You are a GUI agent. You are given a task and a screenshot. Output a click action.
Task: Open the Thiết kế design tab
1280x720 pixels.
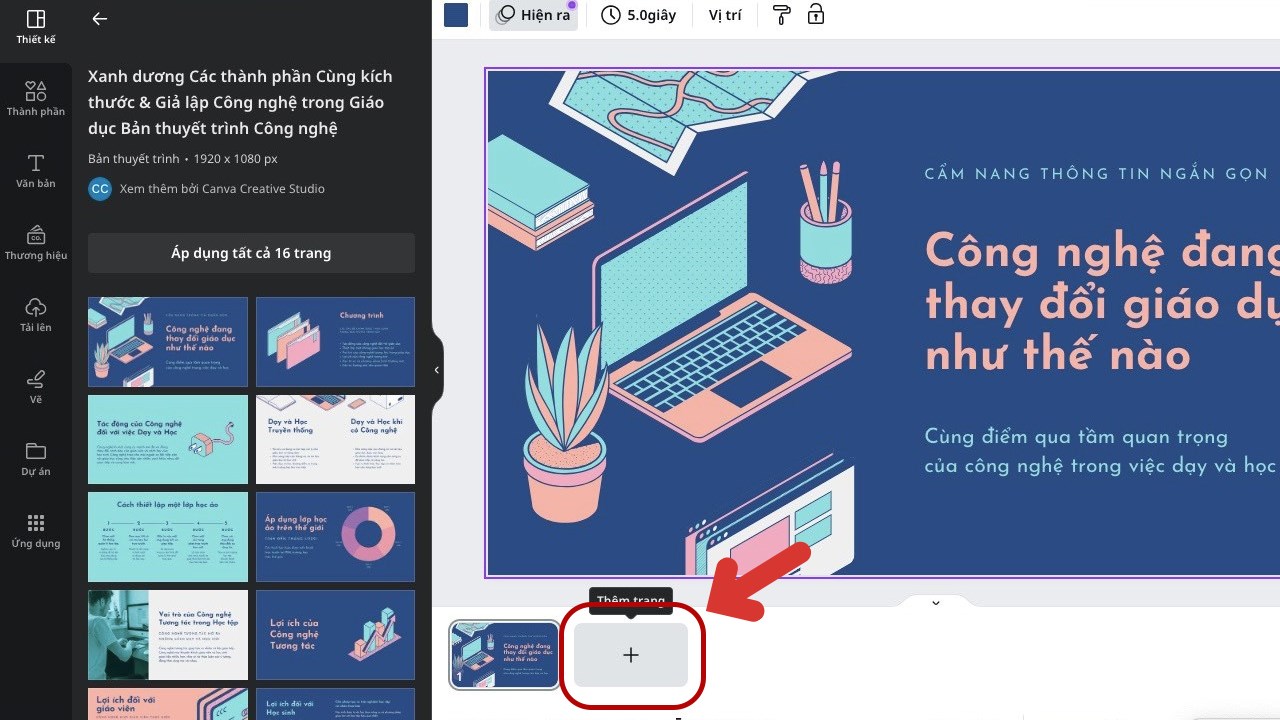click(36, 27)
